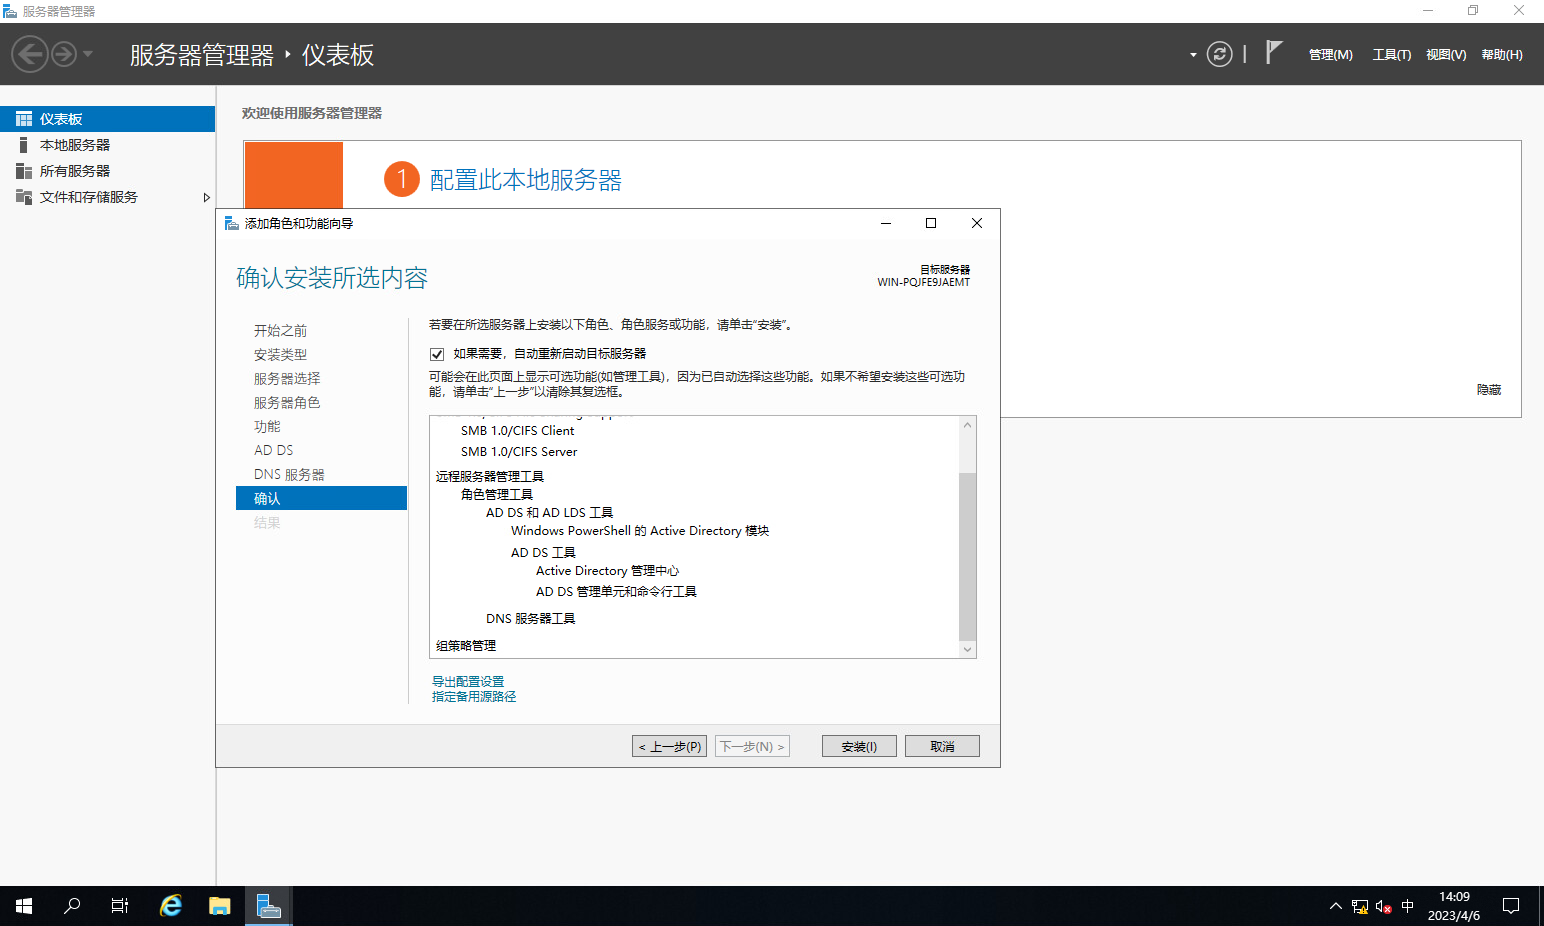Expand the 文件和存储服务 sidebar arrow
The width and height of the screenshot is (1544, 926).
[x=206, y=198]
